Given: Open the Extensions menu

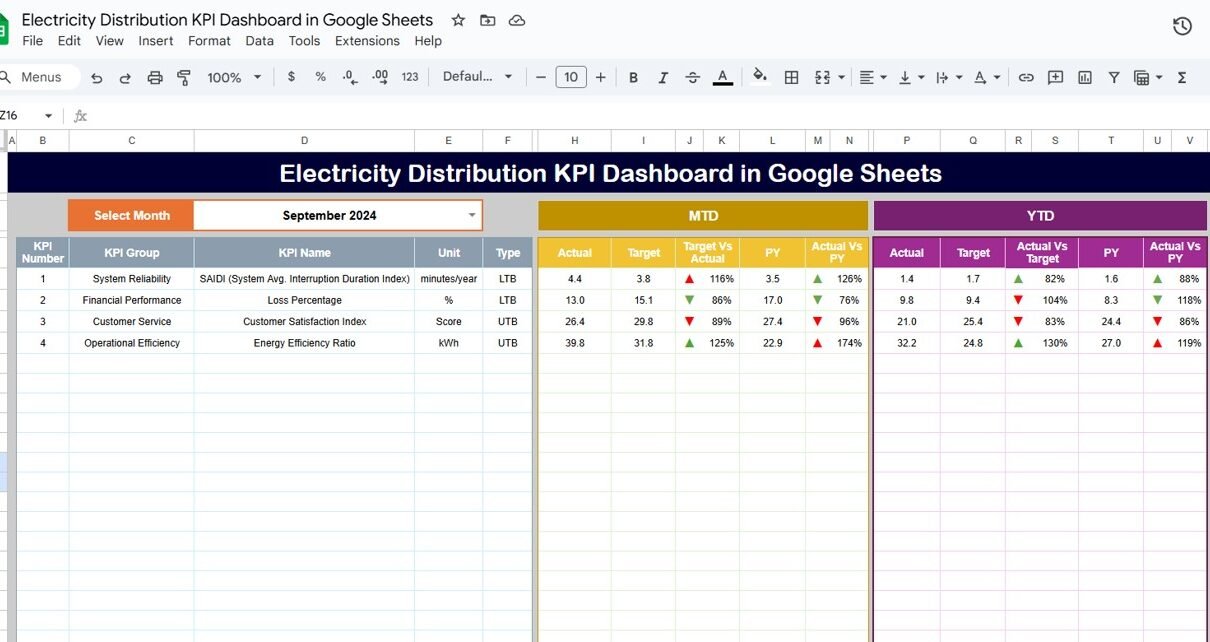Looking at the screenshot, I should [x=367, y=41].
